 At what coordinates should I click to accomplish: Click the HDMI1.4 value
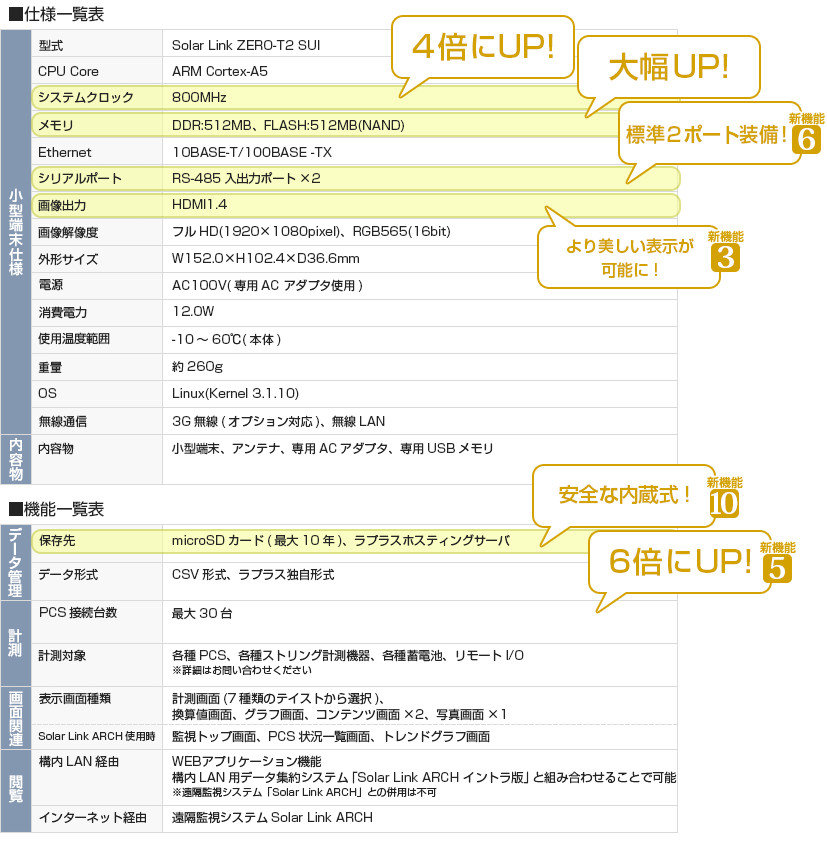199,205
